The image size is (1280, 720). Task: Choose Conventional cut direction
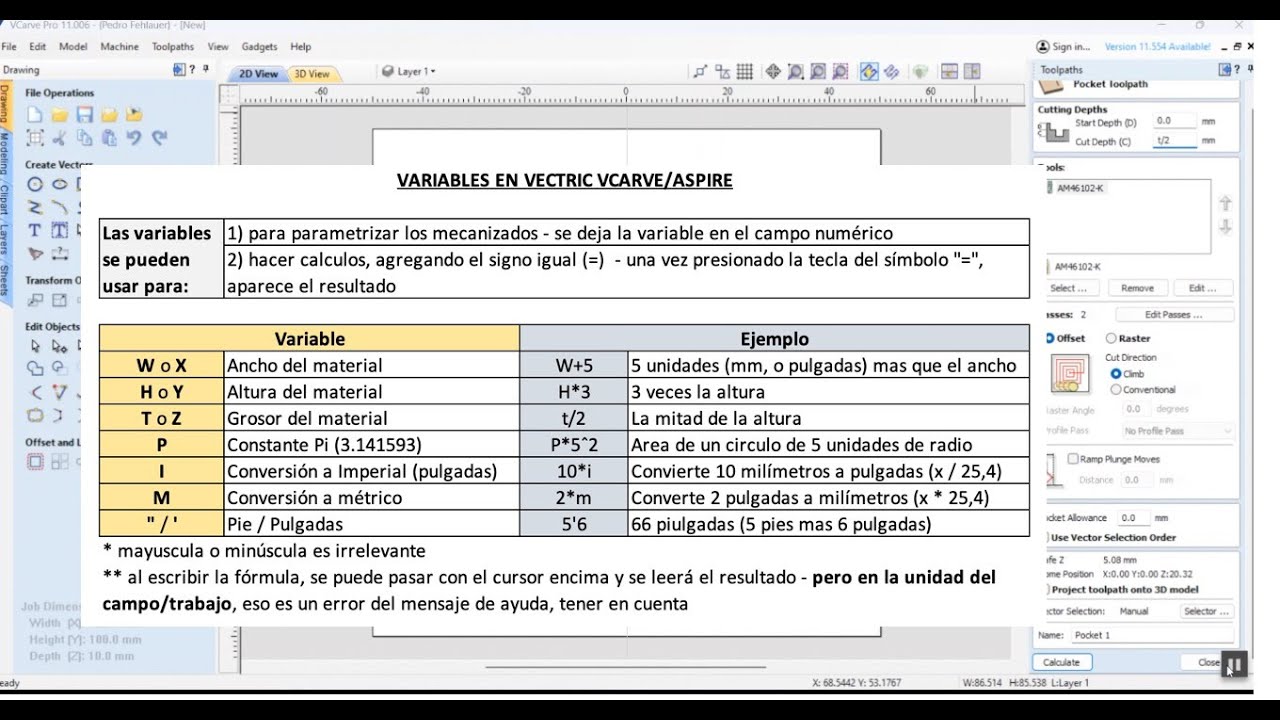pos(1143,390)
